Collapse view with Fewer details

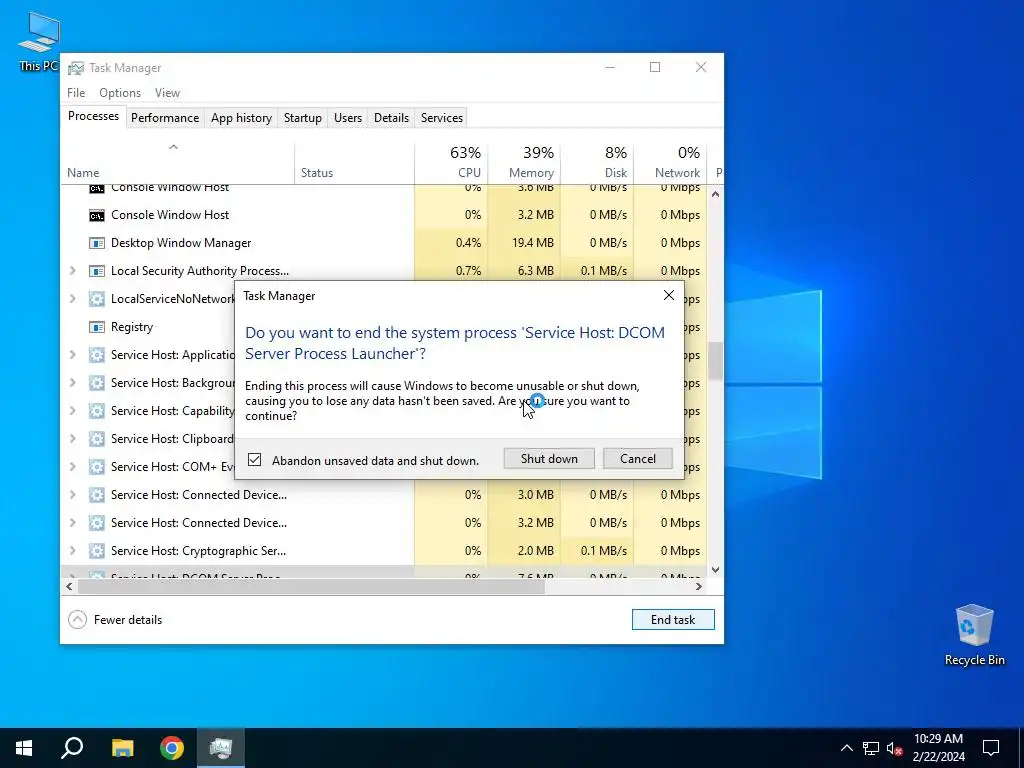[x=115, y=620]
